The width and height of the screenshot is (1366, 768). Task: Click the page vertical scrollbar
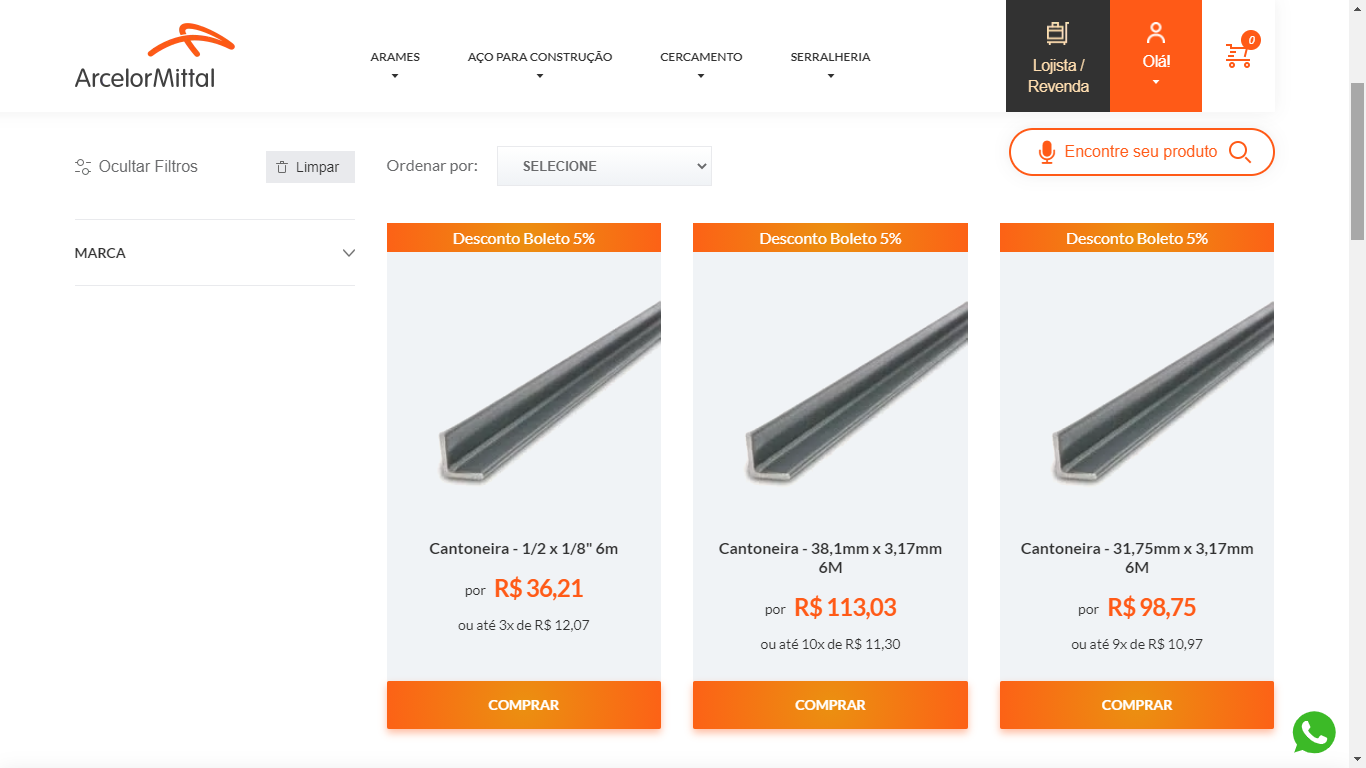pyautogui.click(x=1357, y=160)
